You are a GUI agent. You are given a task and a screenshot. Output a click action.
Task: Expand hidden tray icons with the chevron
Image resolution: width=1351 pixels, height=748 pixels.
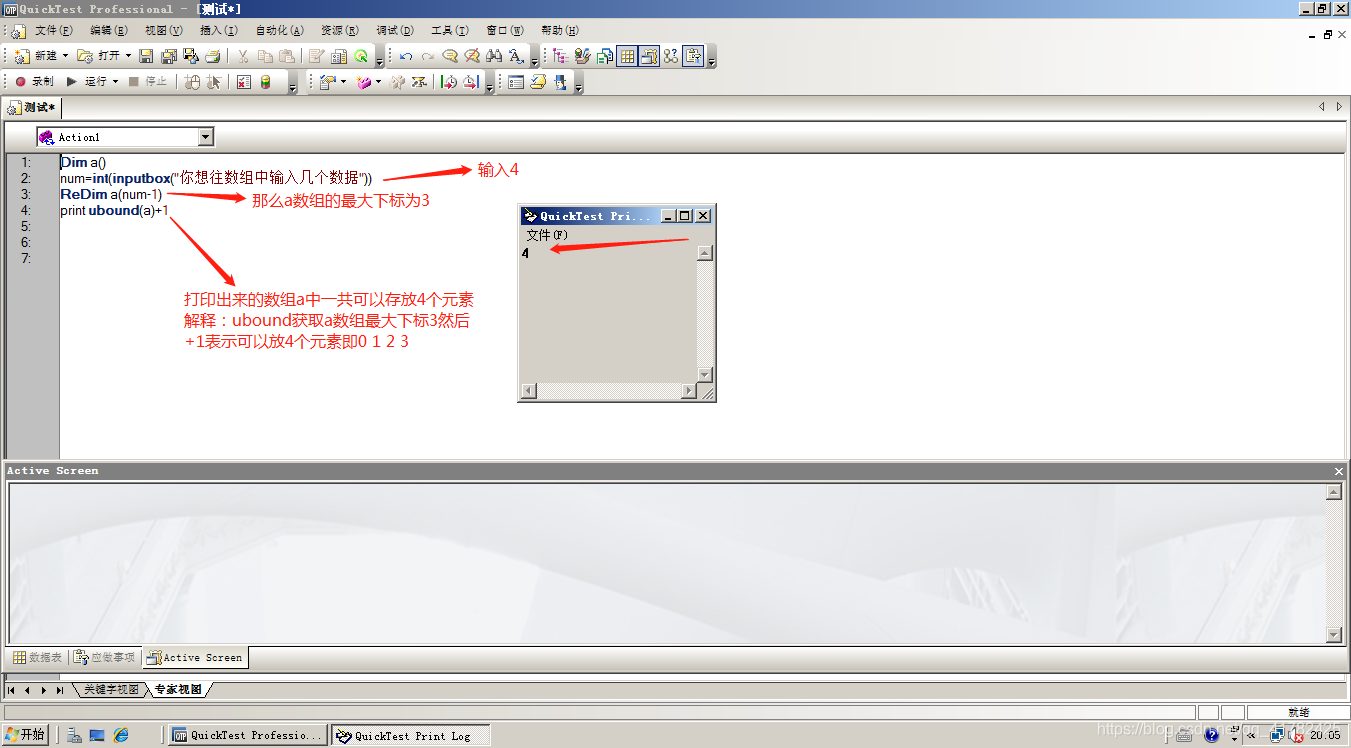click(x=1251, y=735)
